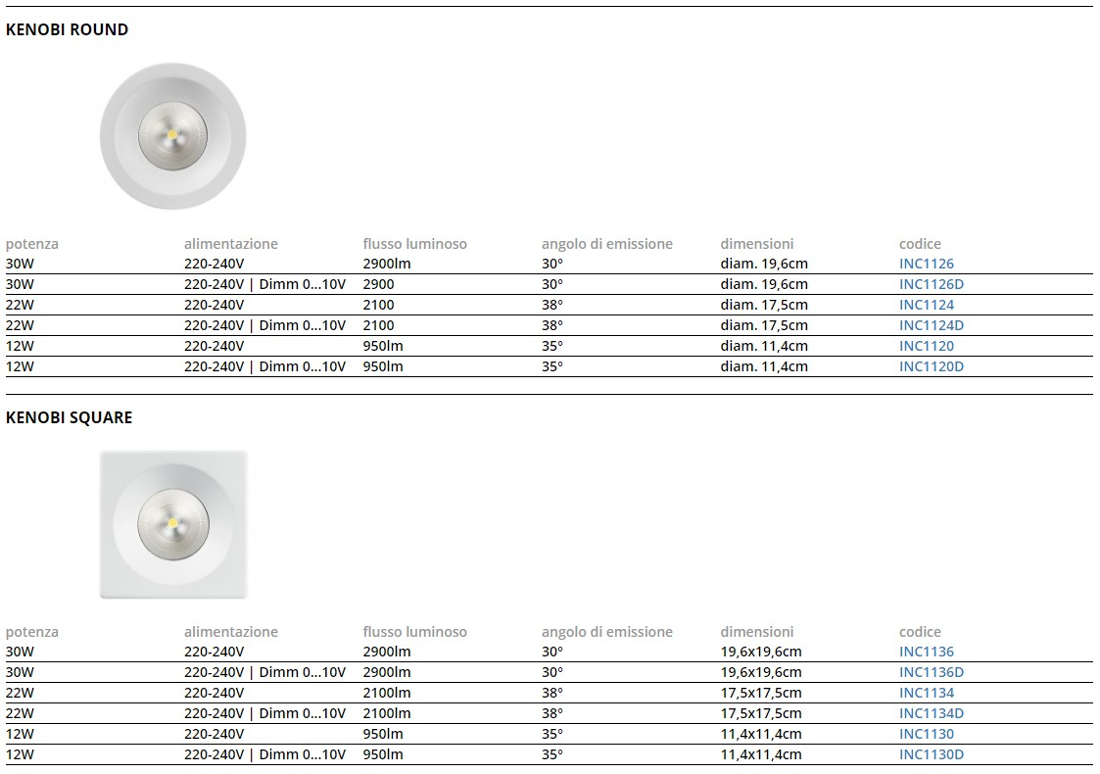
Task: Click the second table's dimensioni column header
Action: [x=756, y=632]
